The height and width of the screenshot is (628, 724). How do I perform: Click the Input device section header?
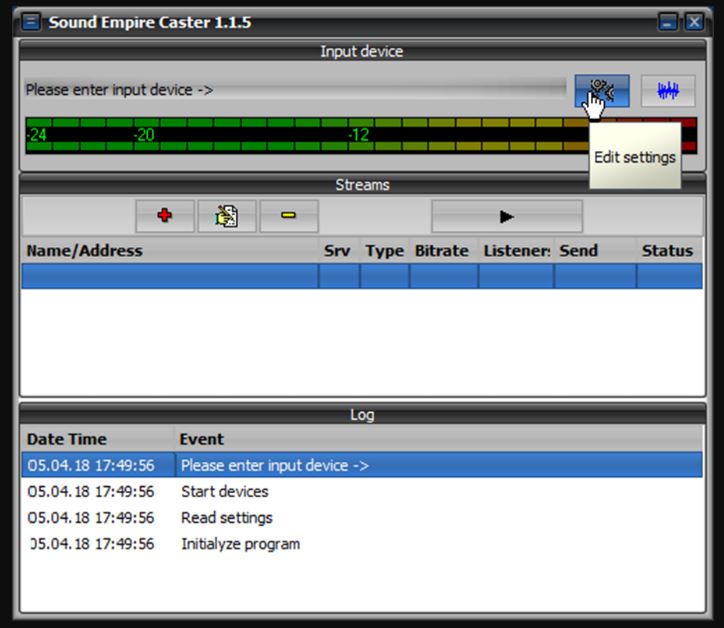pyautogui.click(x=362, y=51)
